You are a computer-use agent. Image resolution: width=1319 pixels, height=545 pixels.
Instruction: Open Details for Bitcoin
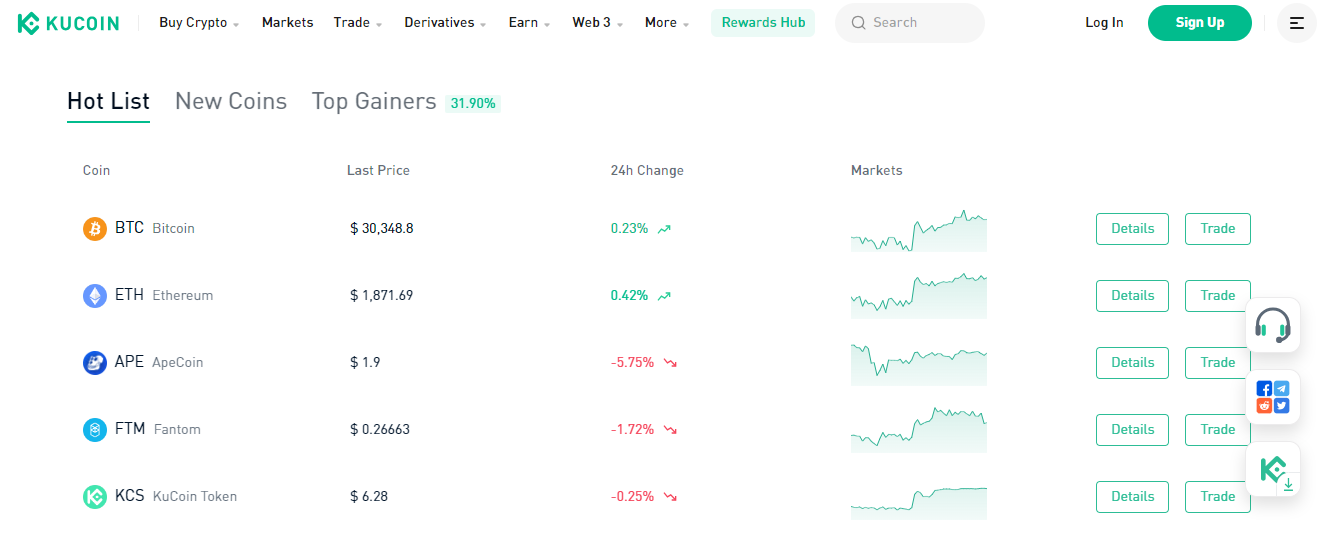click(x=1132, y=229)
